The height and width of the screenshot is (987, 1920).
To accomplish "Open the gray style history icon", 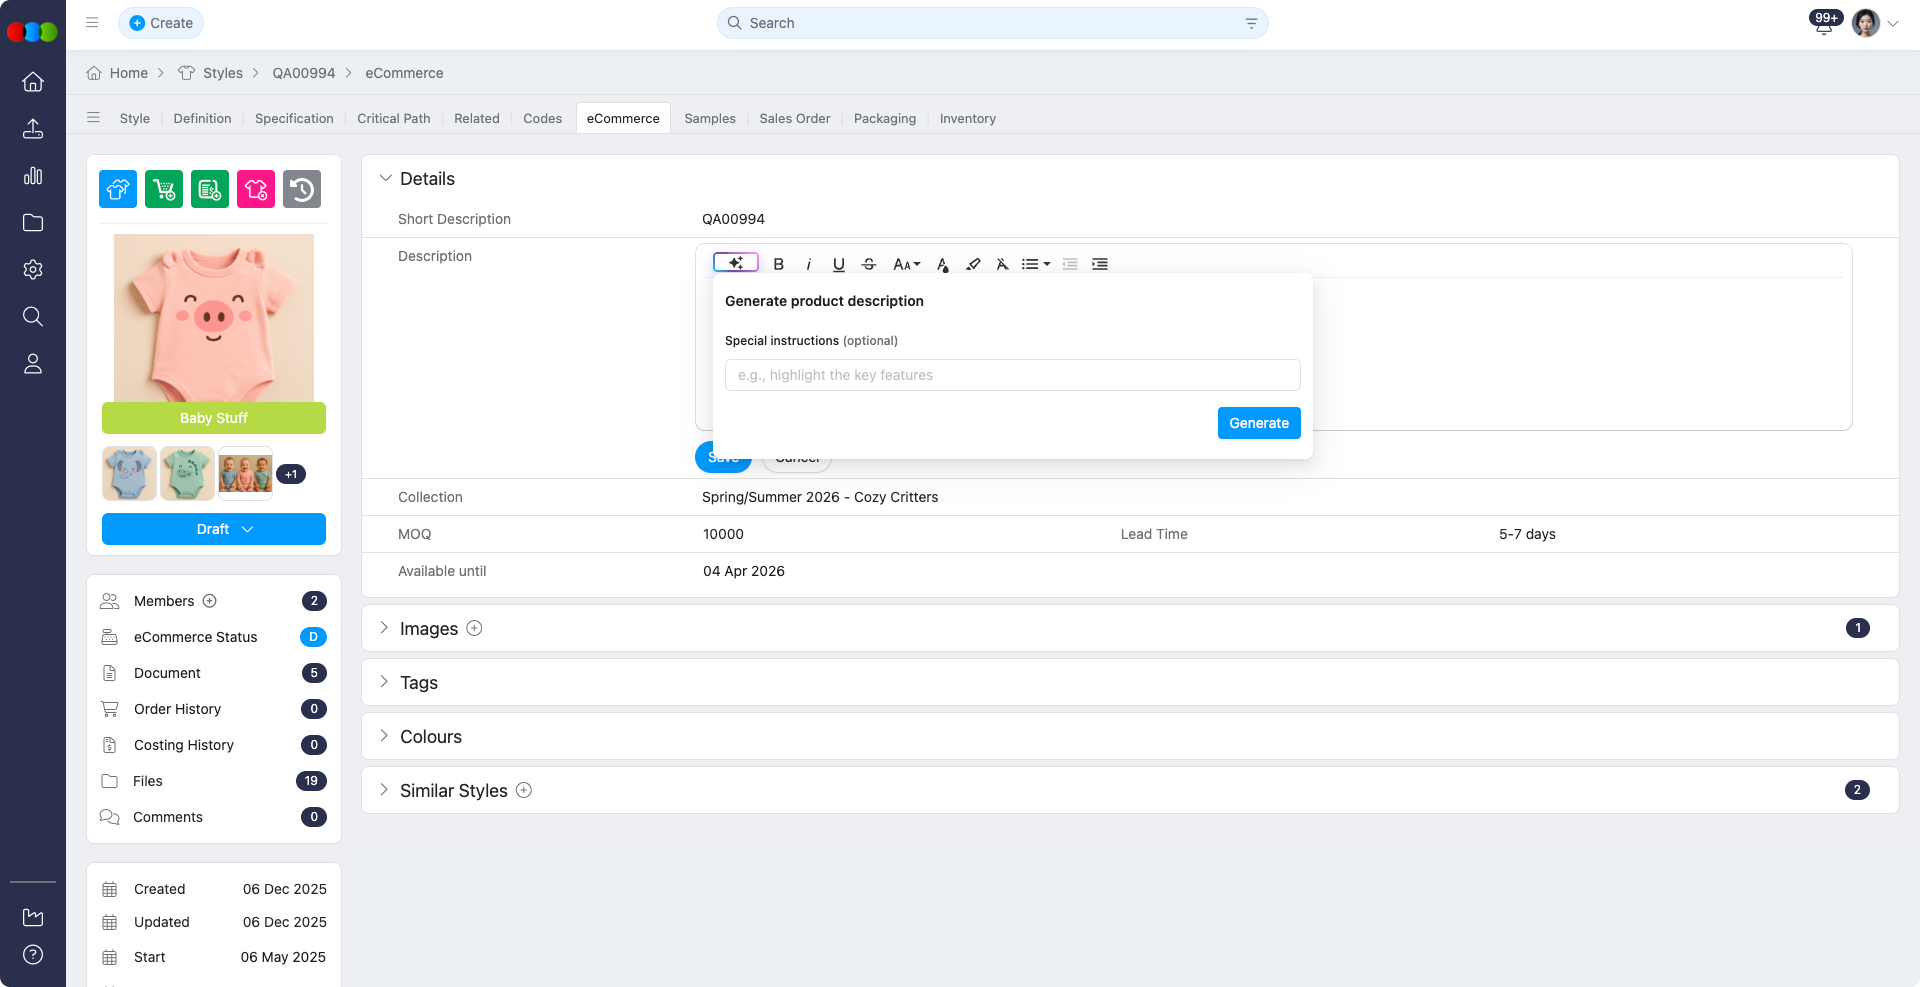I will 301,188.
